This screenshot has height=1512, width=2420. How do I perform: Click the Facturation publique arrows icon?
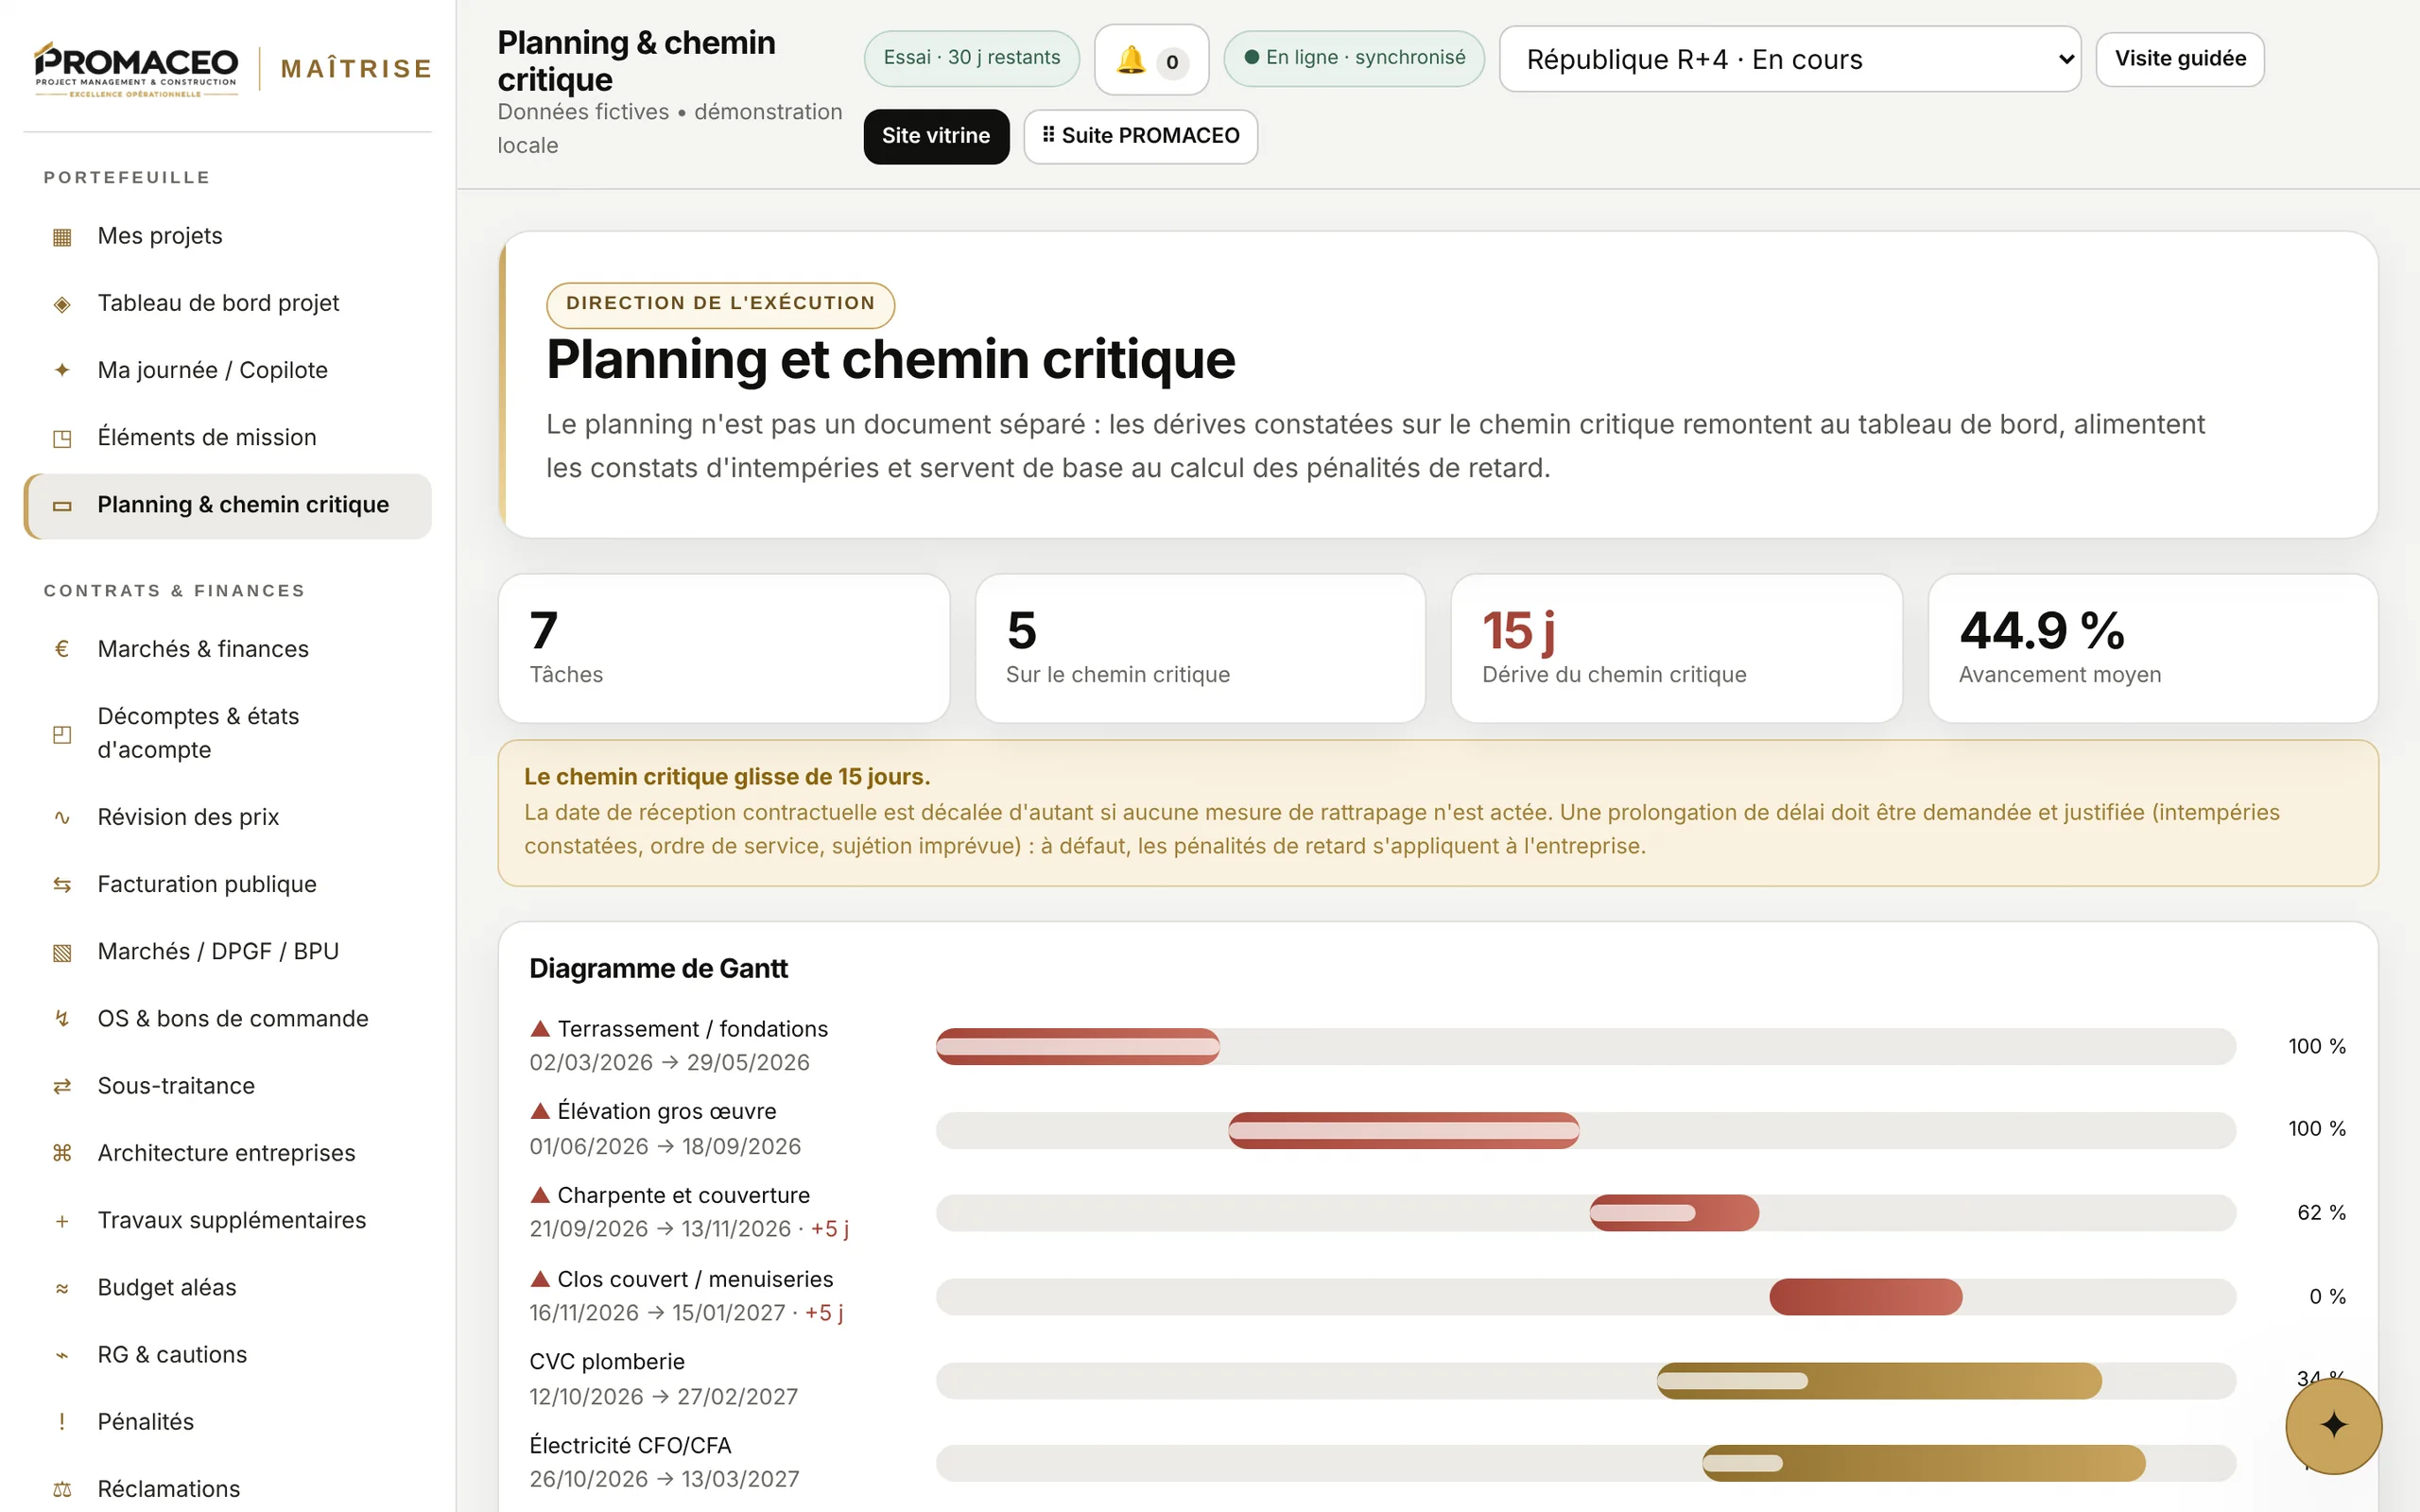[x=62, y=884]
